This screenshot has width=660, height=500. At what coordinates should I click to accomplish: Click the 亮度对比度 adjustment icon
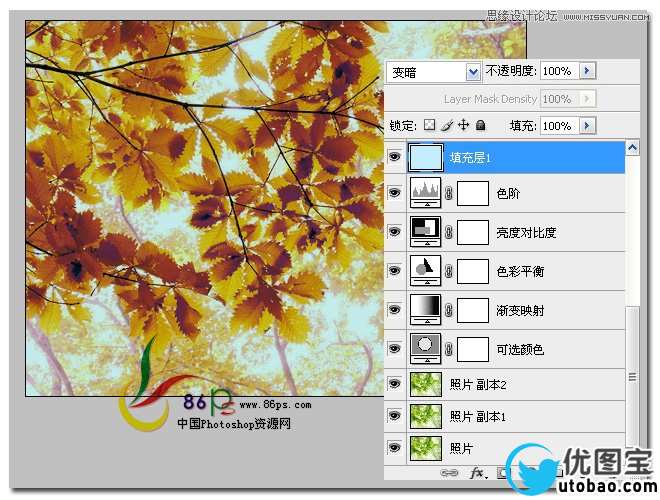coord(426,231)
